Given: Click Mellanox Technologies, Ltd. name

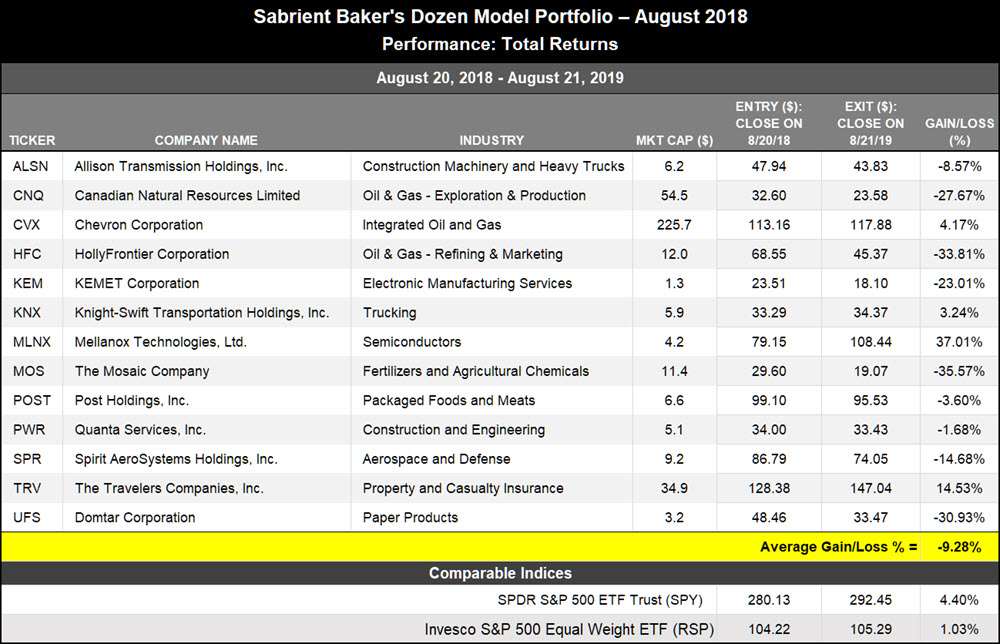Looking at the screenshot, I should click(160, 342).
